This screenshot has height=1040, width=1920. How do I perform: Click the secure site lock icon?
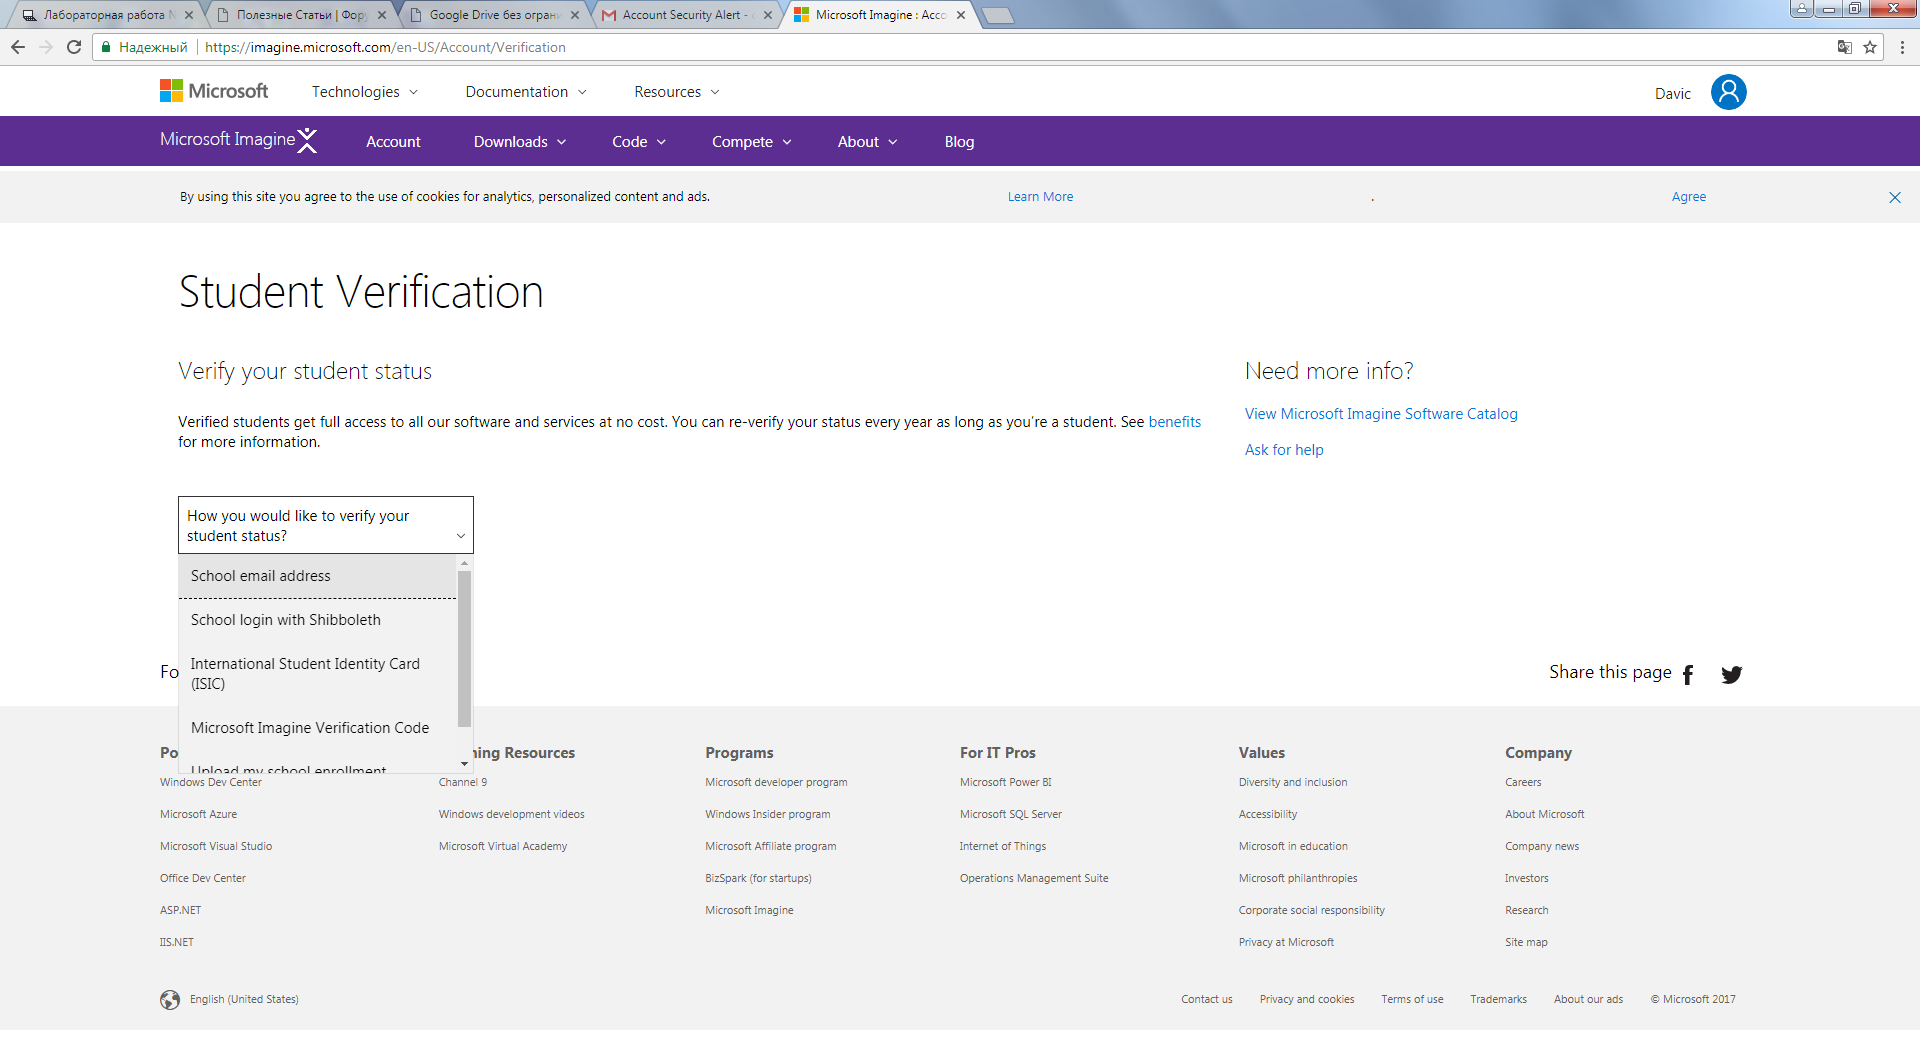(x=106, y=47)
